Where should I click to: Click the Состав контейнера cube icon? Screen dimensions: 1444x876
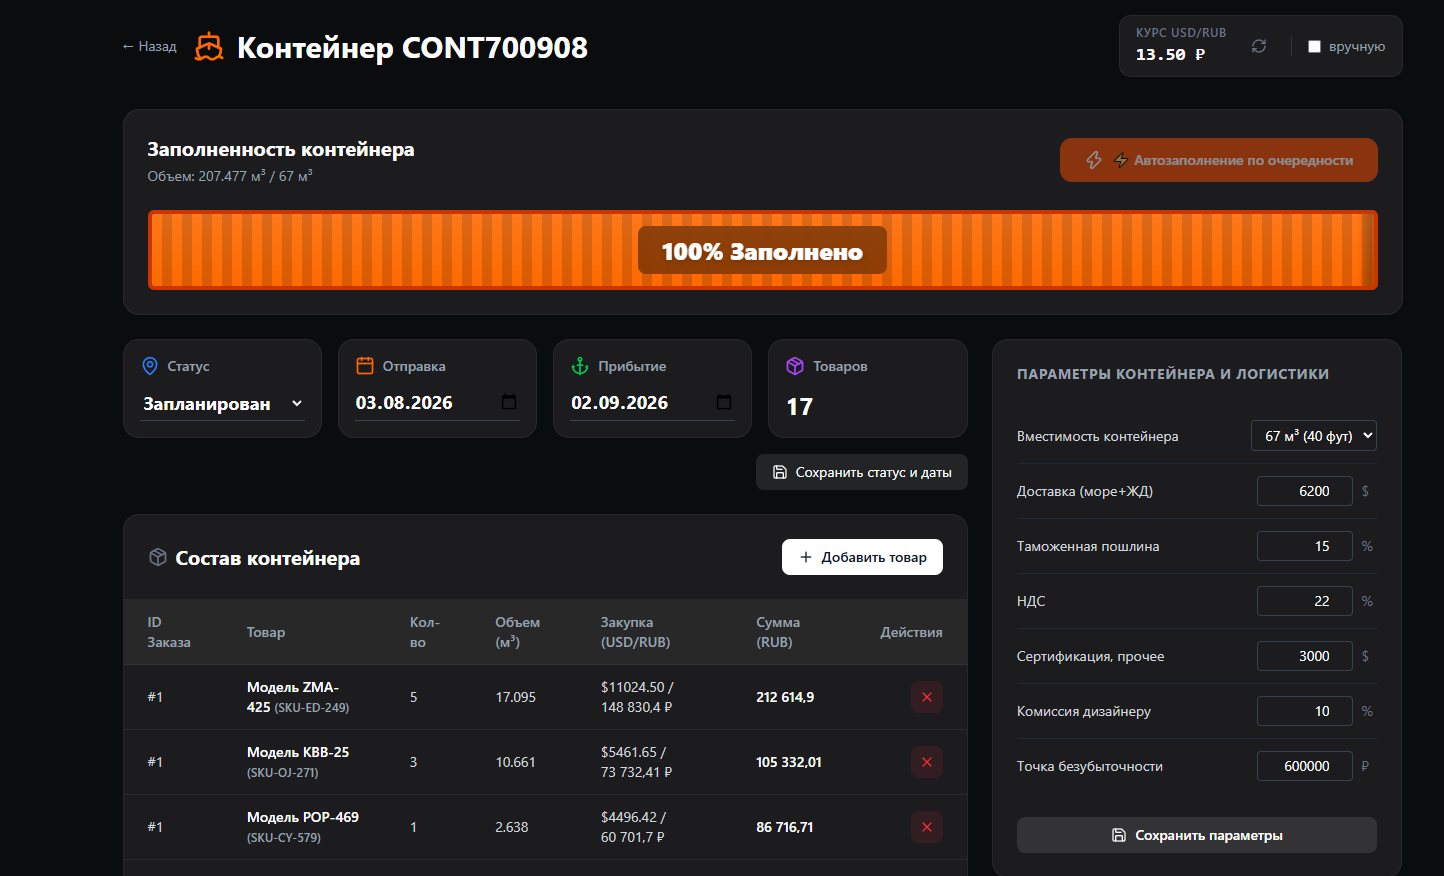tap(157, 557)
